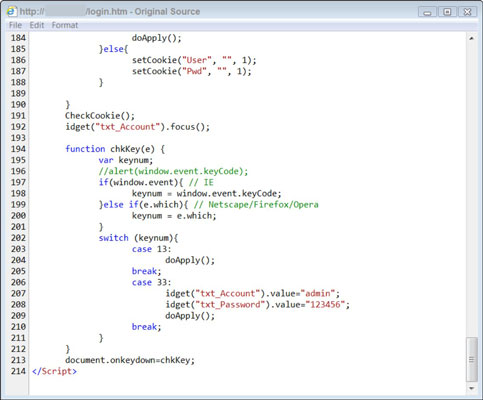
Task: Click the scrollbar down arrow
Action: (x=471, y=388)
